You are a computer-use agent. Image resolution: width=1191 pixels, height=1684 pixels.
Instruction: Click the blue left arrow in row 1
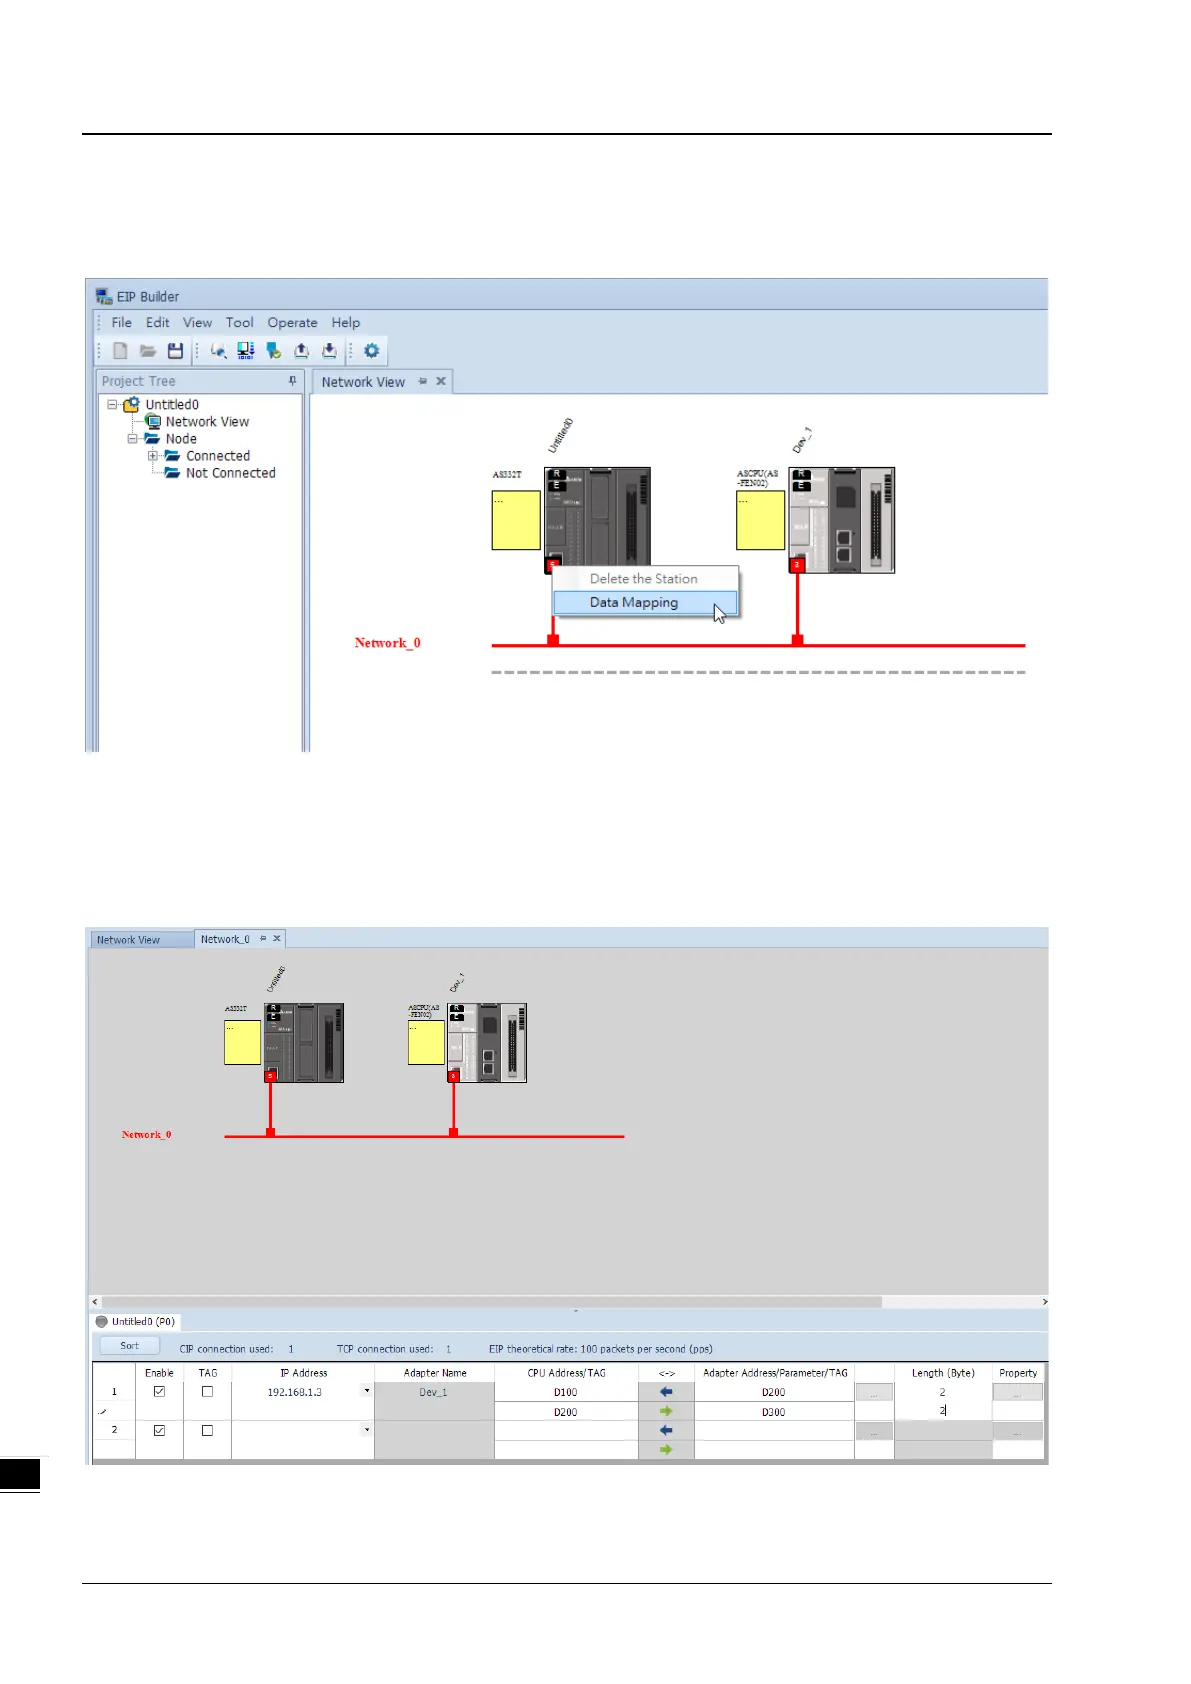[666, 1392]
